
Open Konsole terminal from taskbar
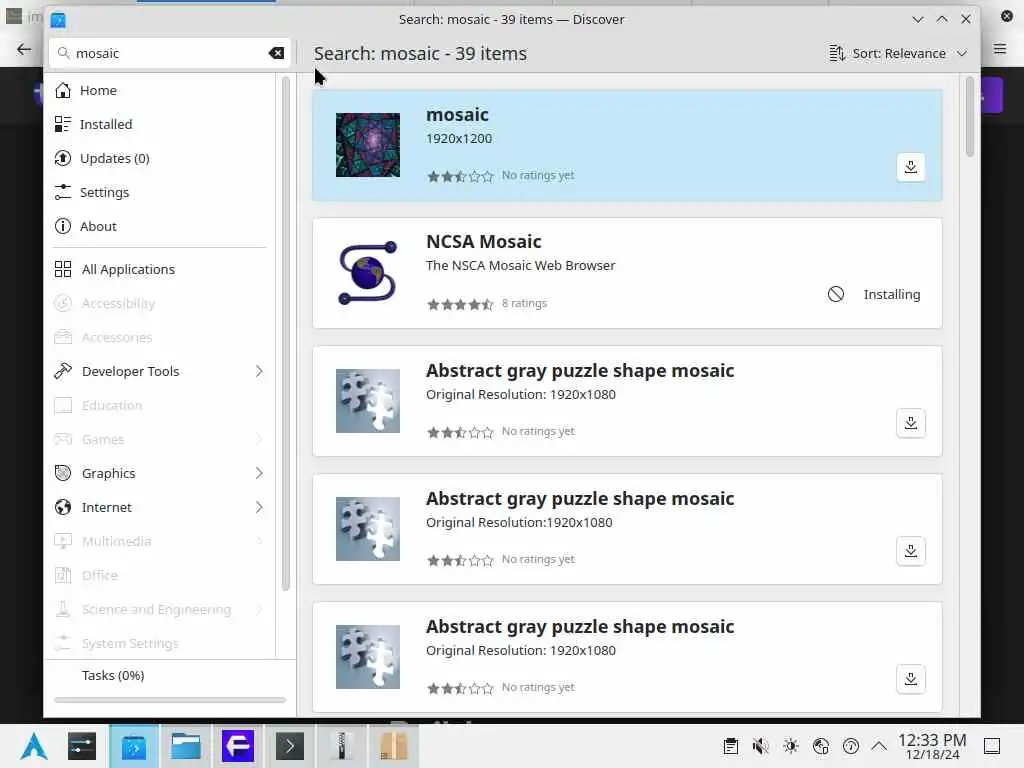[290, 746]
